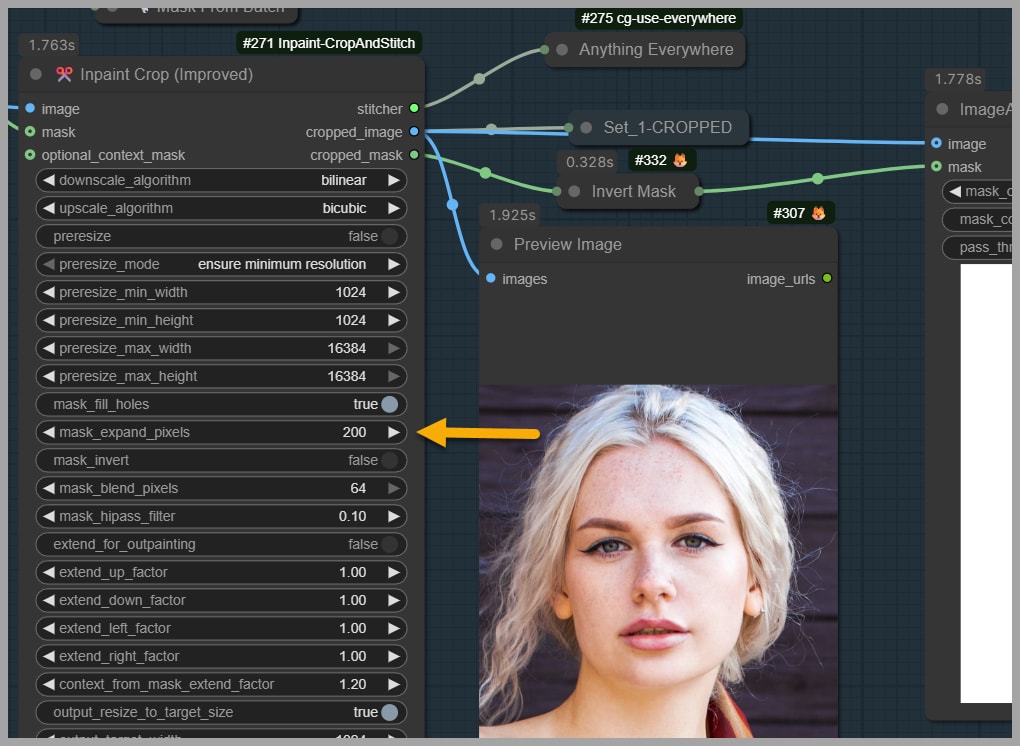Click the Set_1-CROPPED node
This screenshot has width=1020, height=746.
tap(667, 127)
